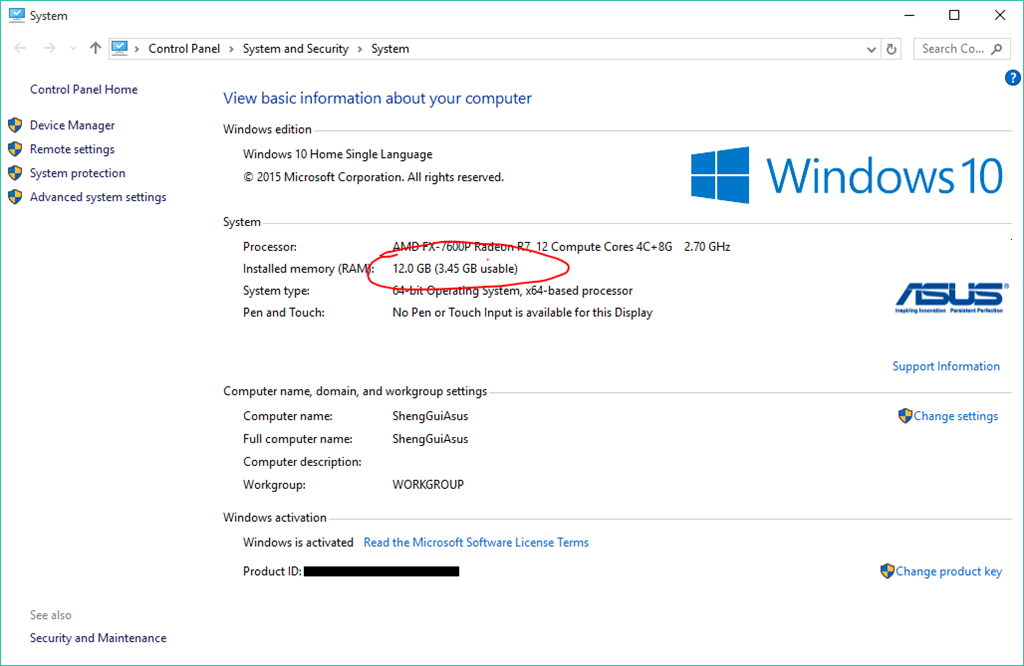The height and width of the screenshot is (666, 1024).
Task: Close the System window
Action: pos(1000,15)
